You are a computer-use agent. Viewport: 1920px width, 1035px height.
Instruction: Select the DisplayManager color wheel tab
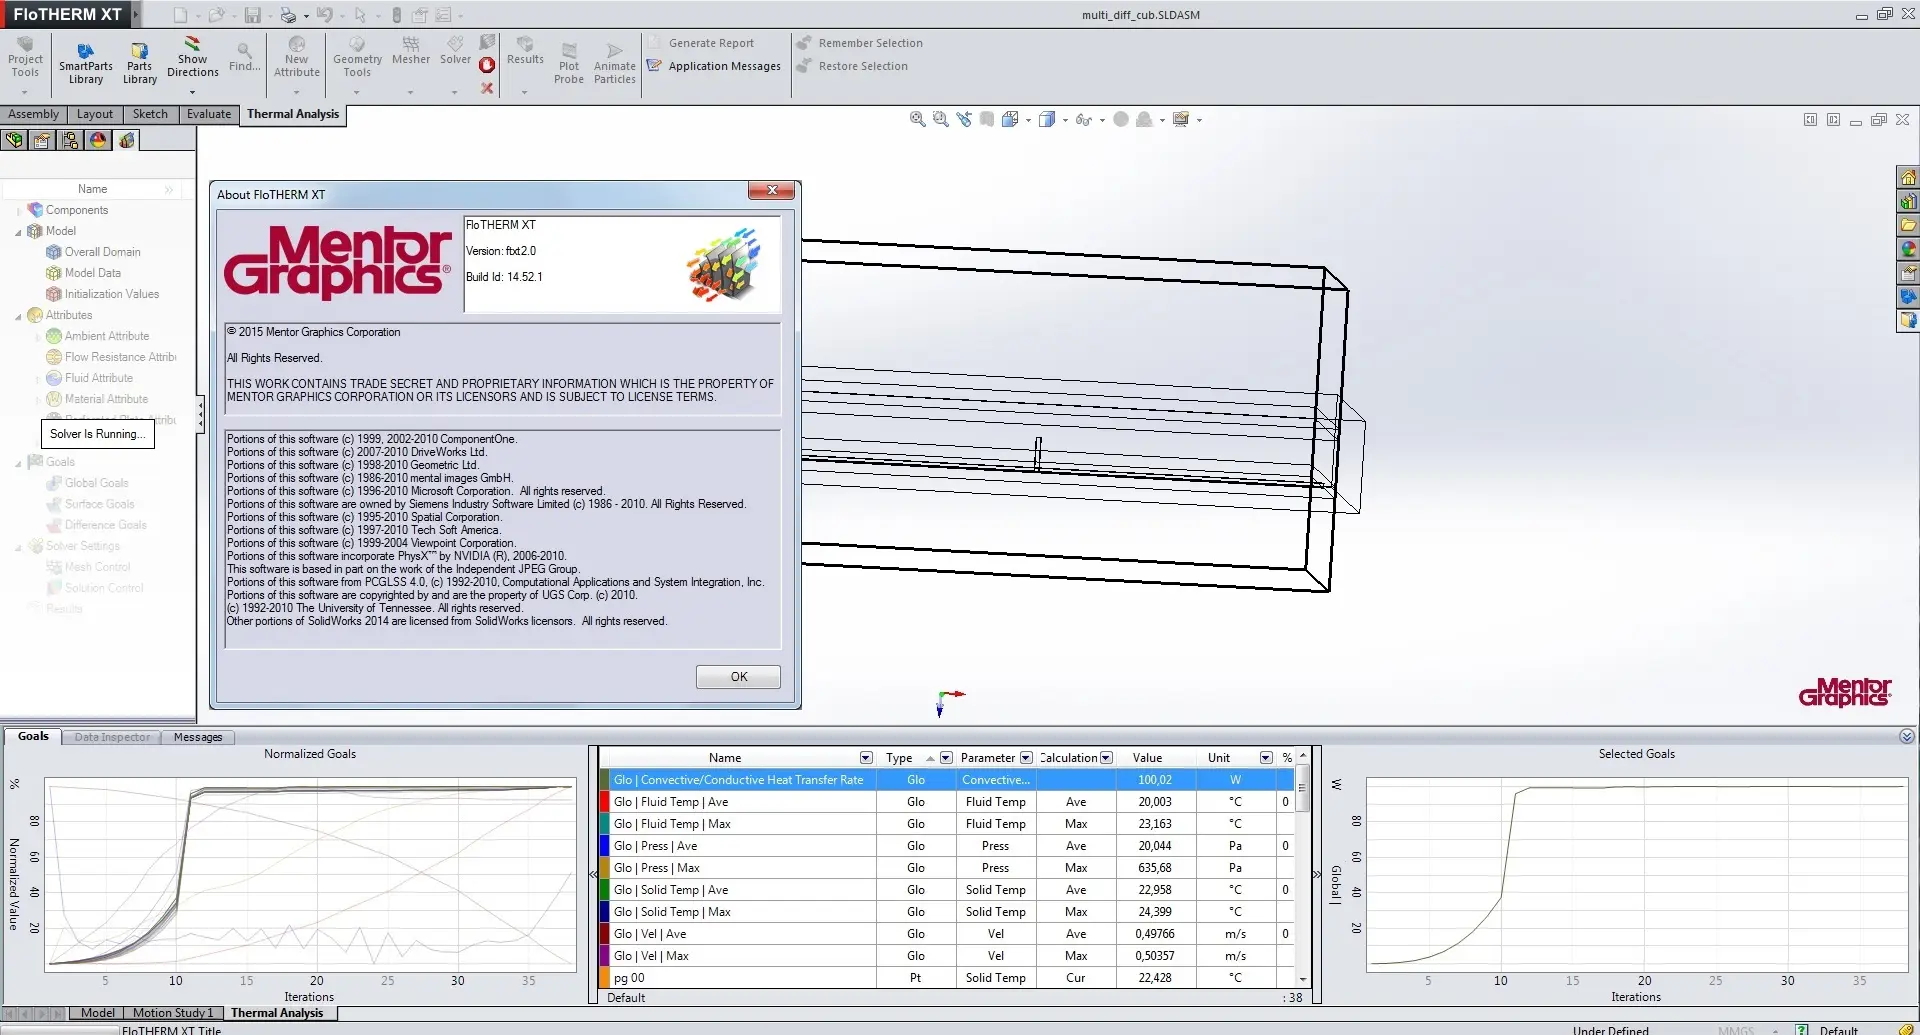tap(98, 140)
